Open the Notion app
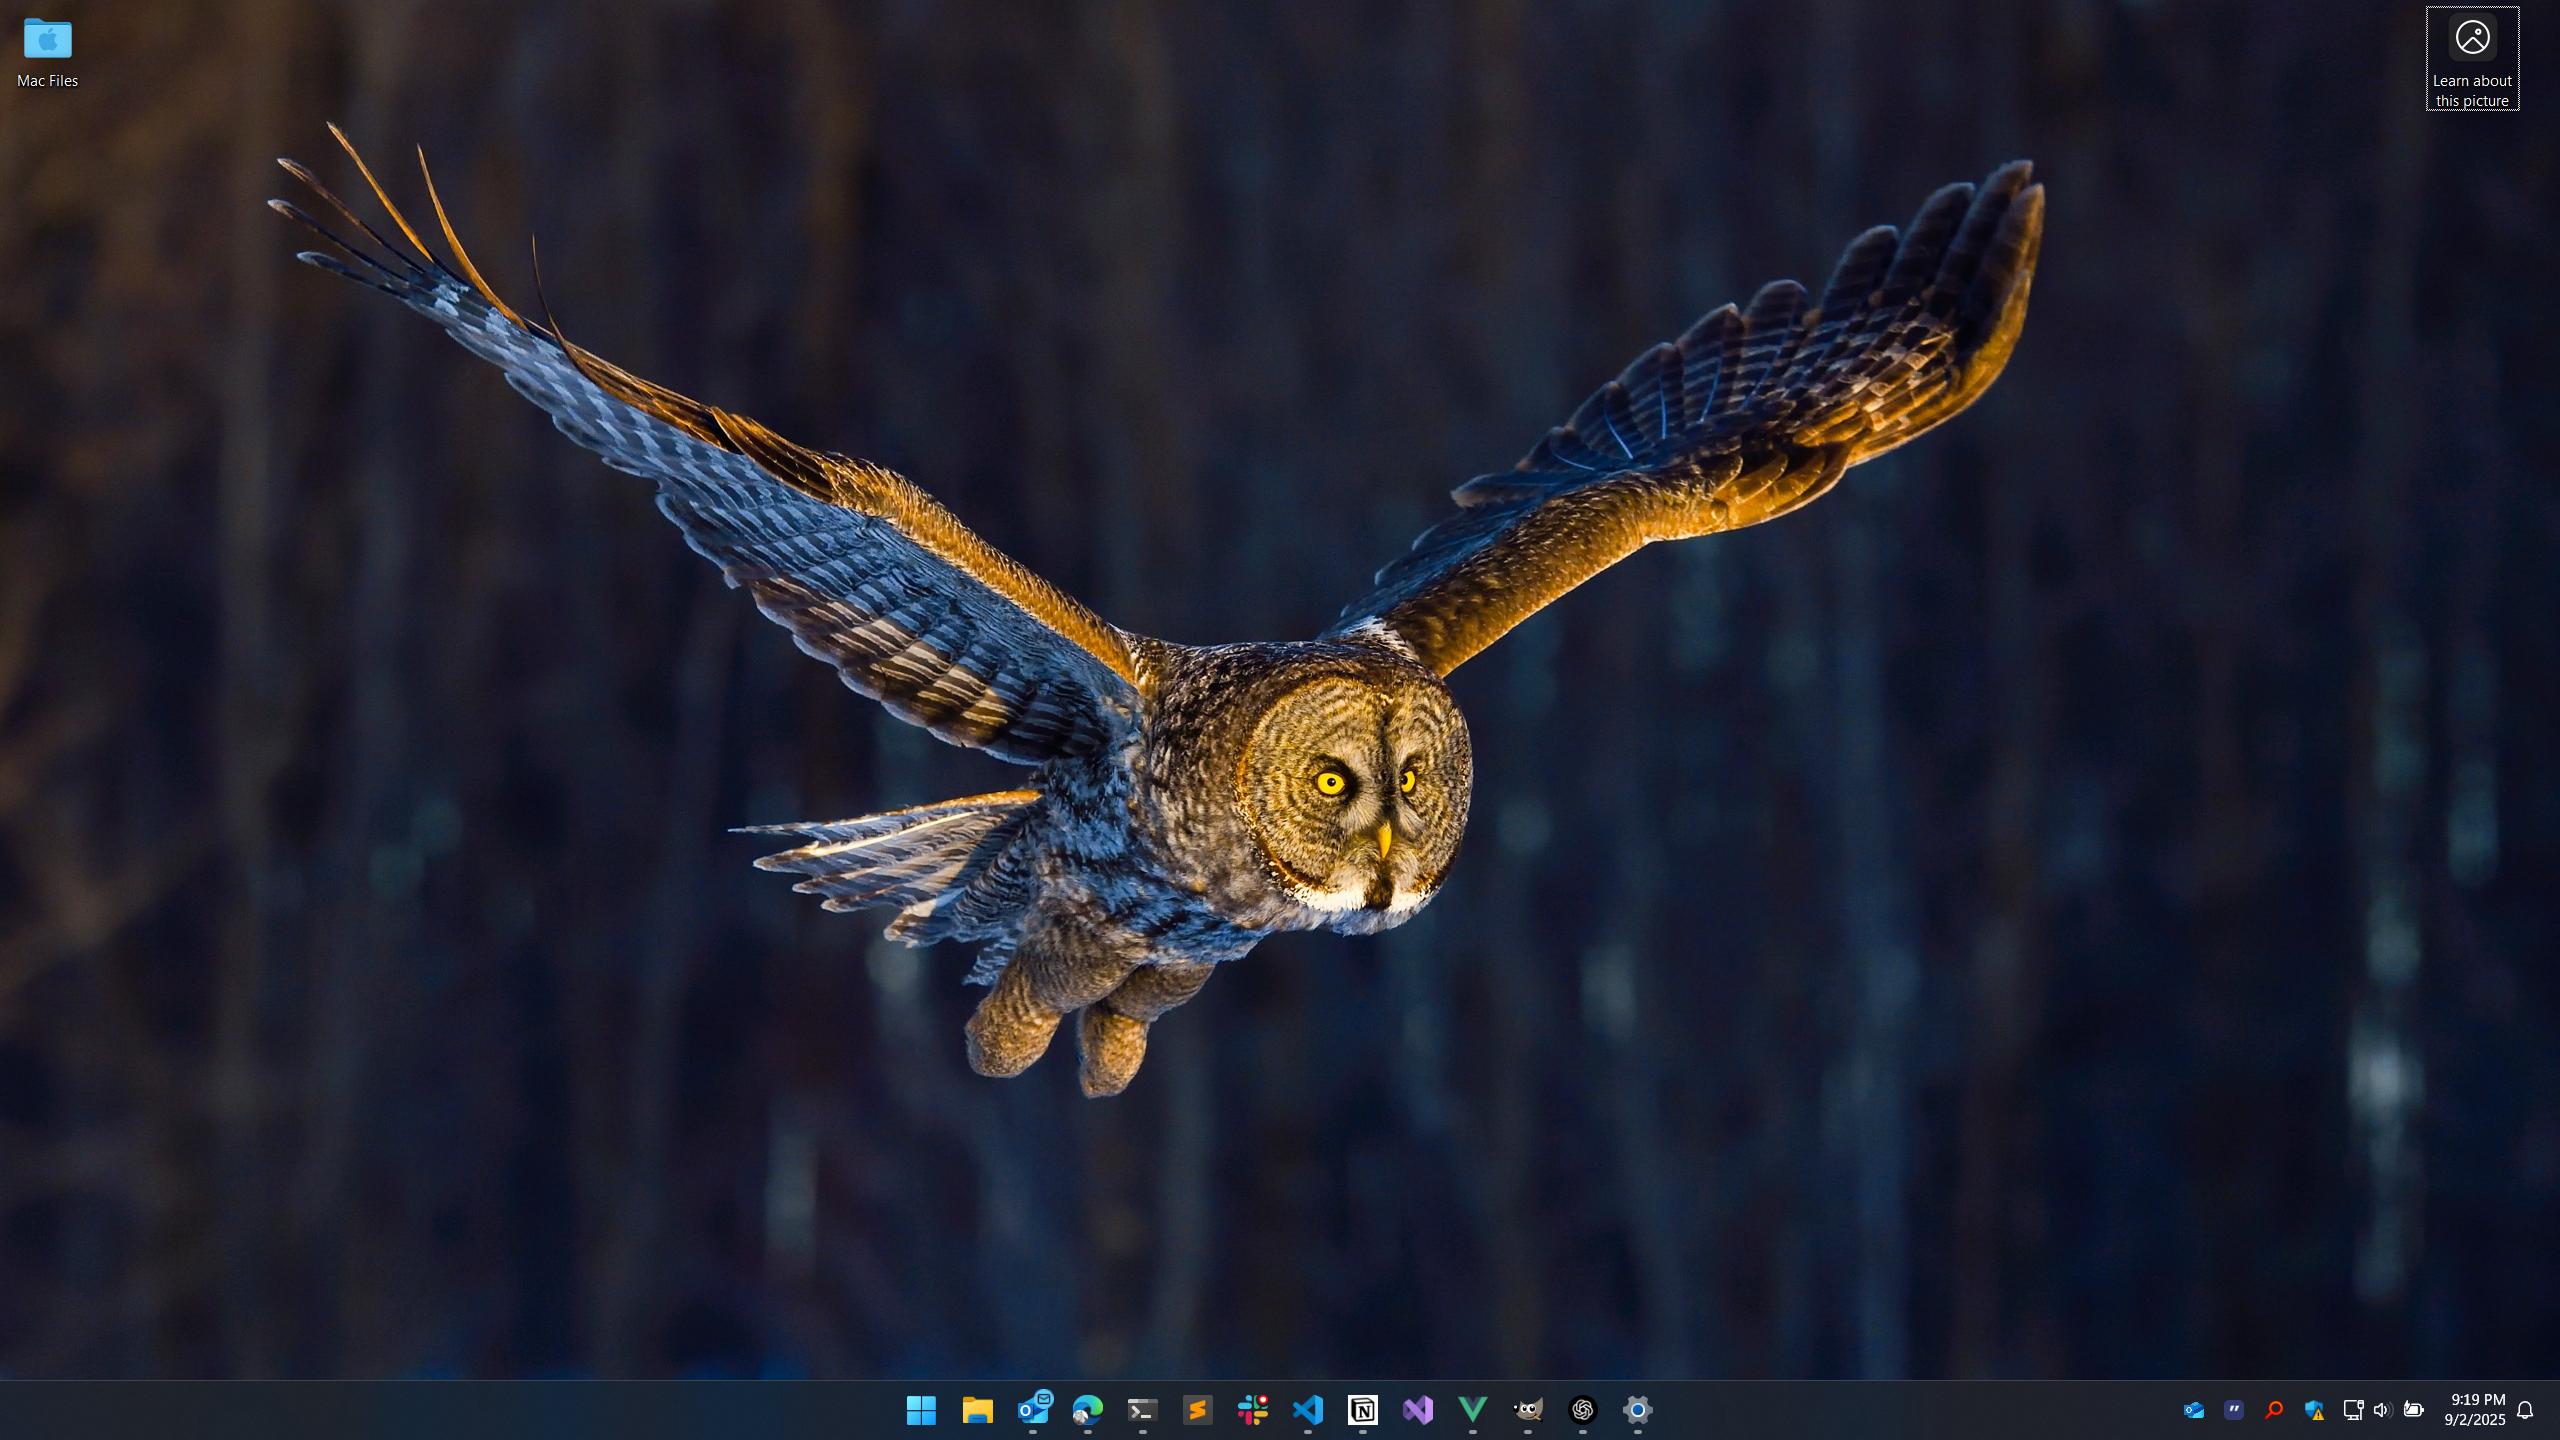 click(1363, 1410)
